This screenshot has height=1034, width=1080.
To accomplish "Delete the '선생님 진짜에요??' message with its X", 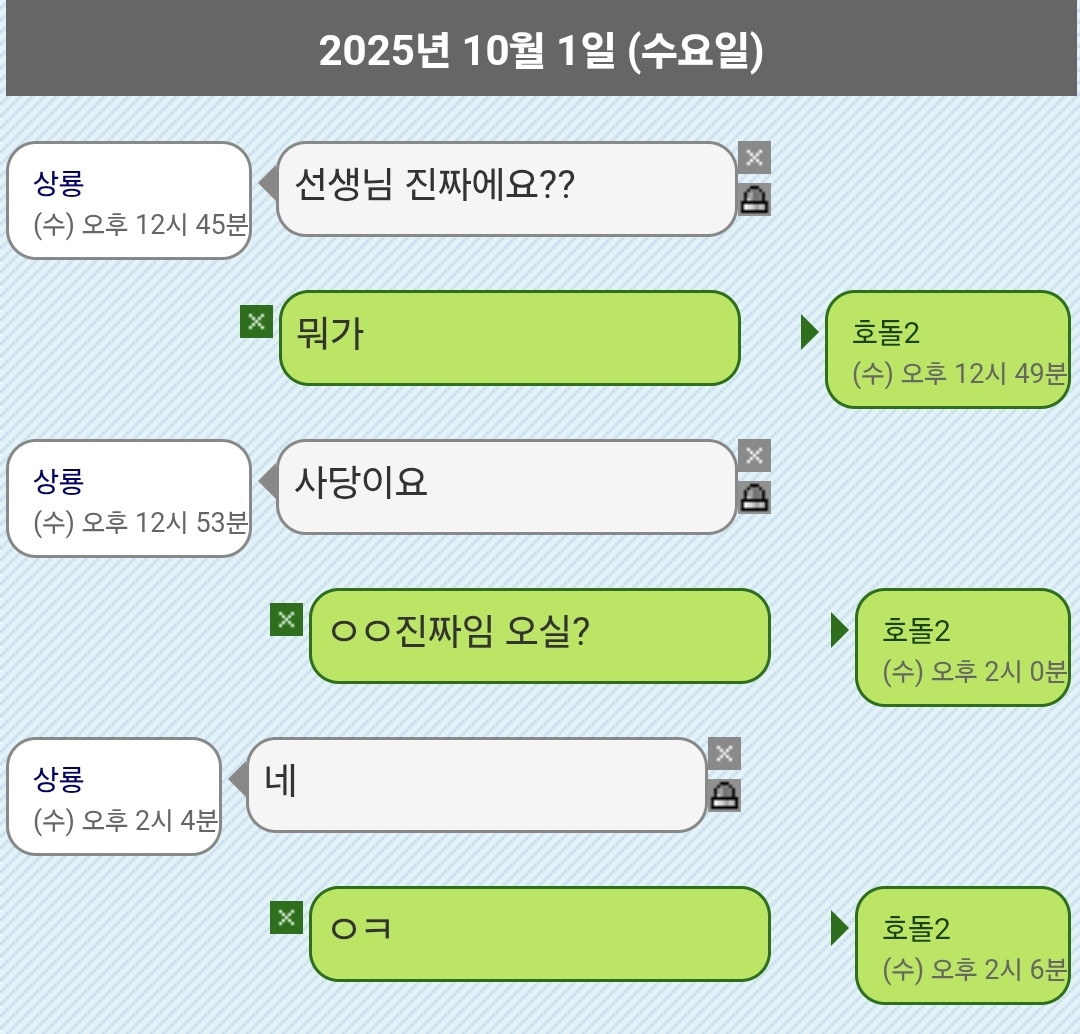I will point(754,157).
